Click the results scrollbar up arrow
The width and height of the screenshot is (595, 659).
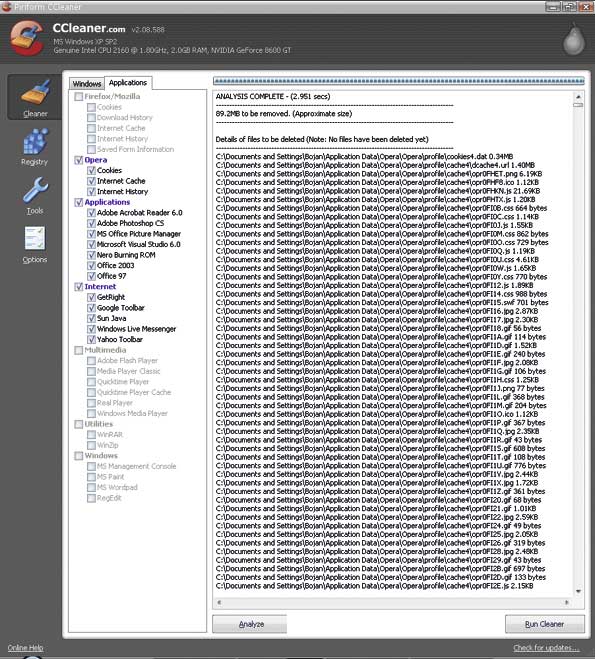[578, 97]
